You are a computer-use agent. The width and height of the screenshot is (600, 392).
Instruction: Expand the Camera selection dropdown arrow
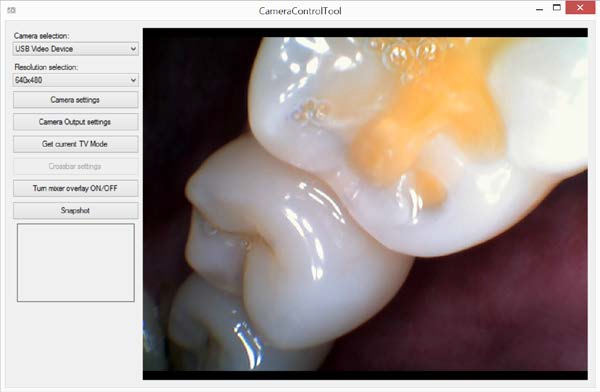click(x=133, y=49)
